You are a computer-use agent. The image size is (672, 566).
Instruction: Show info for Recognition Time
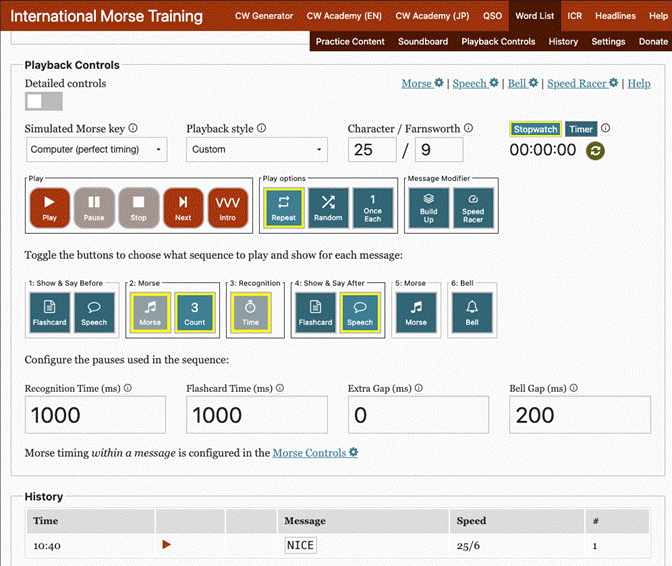click(128, 388)
